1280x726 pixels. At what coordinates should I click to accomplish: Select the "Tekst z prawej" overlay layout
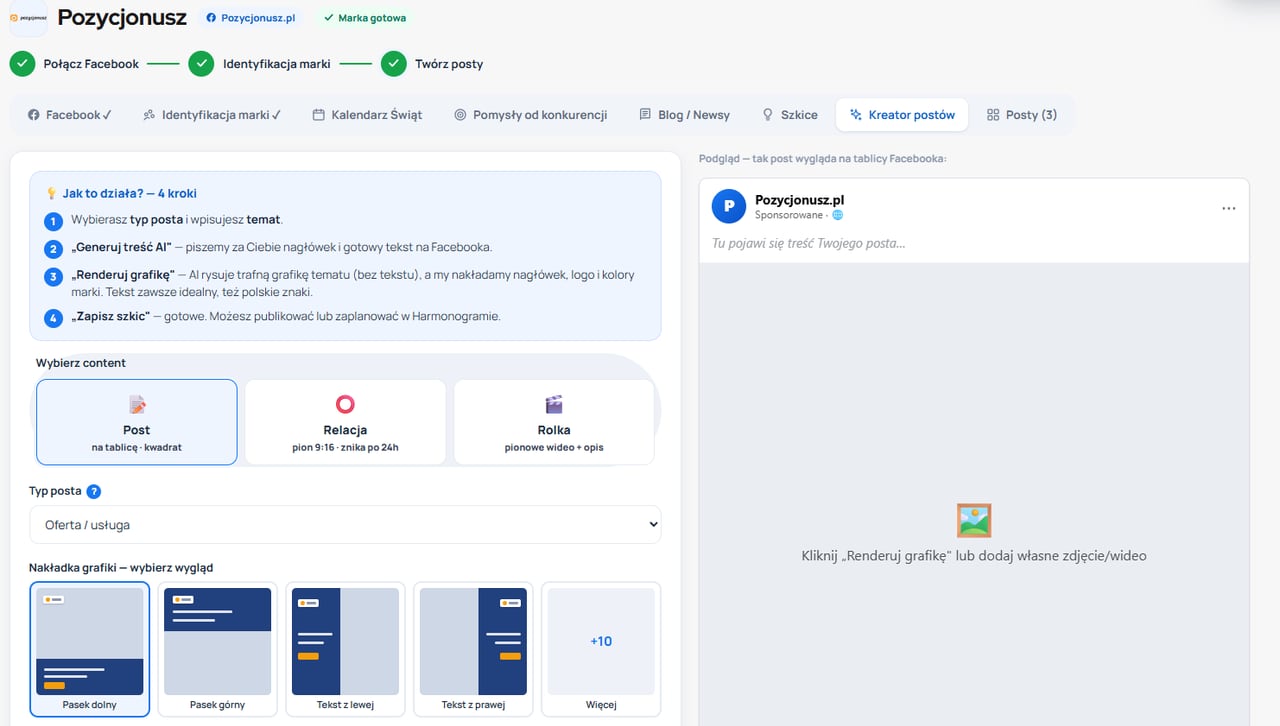(473, 649)
